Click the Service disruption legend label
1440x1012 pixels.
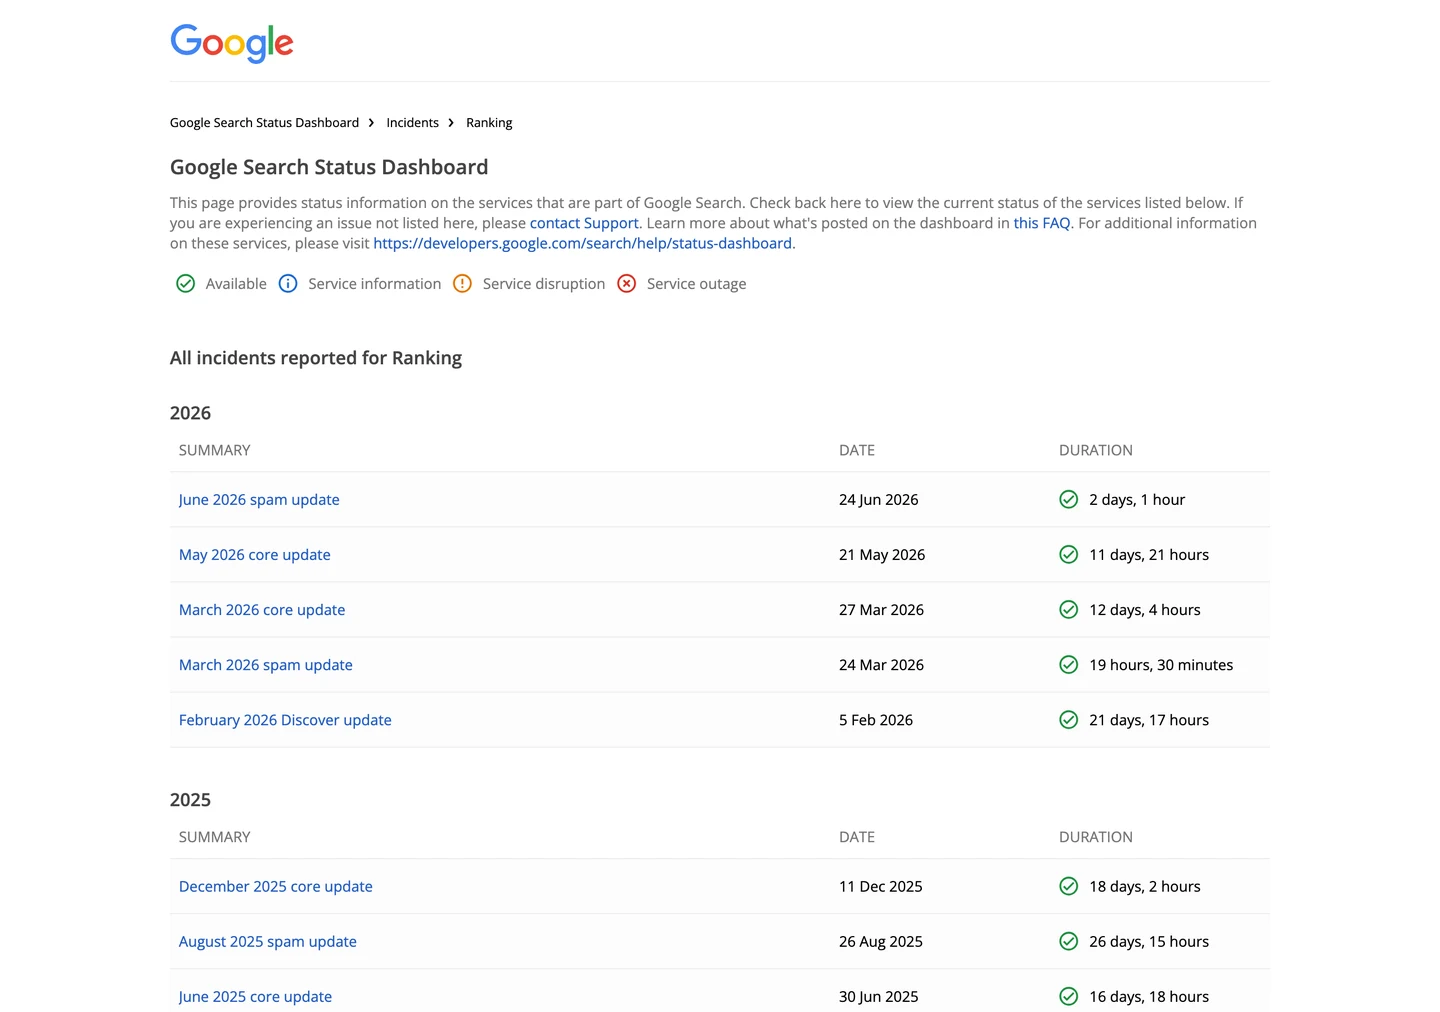coord(544,284)
